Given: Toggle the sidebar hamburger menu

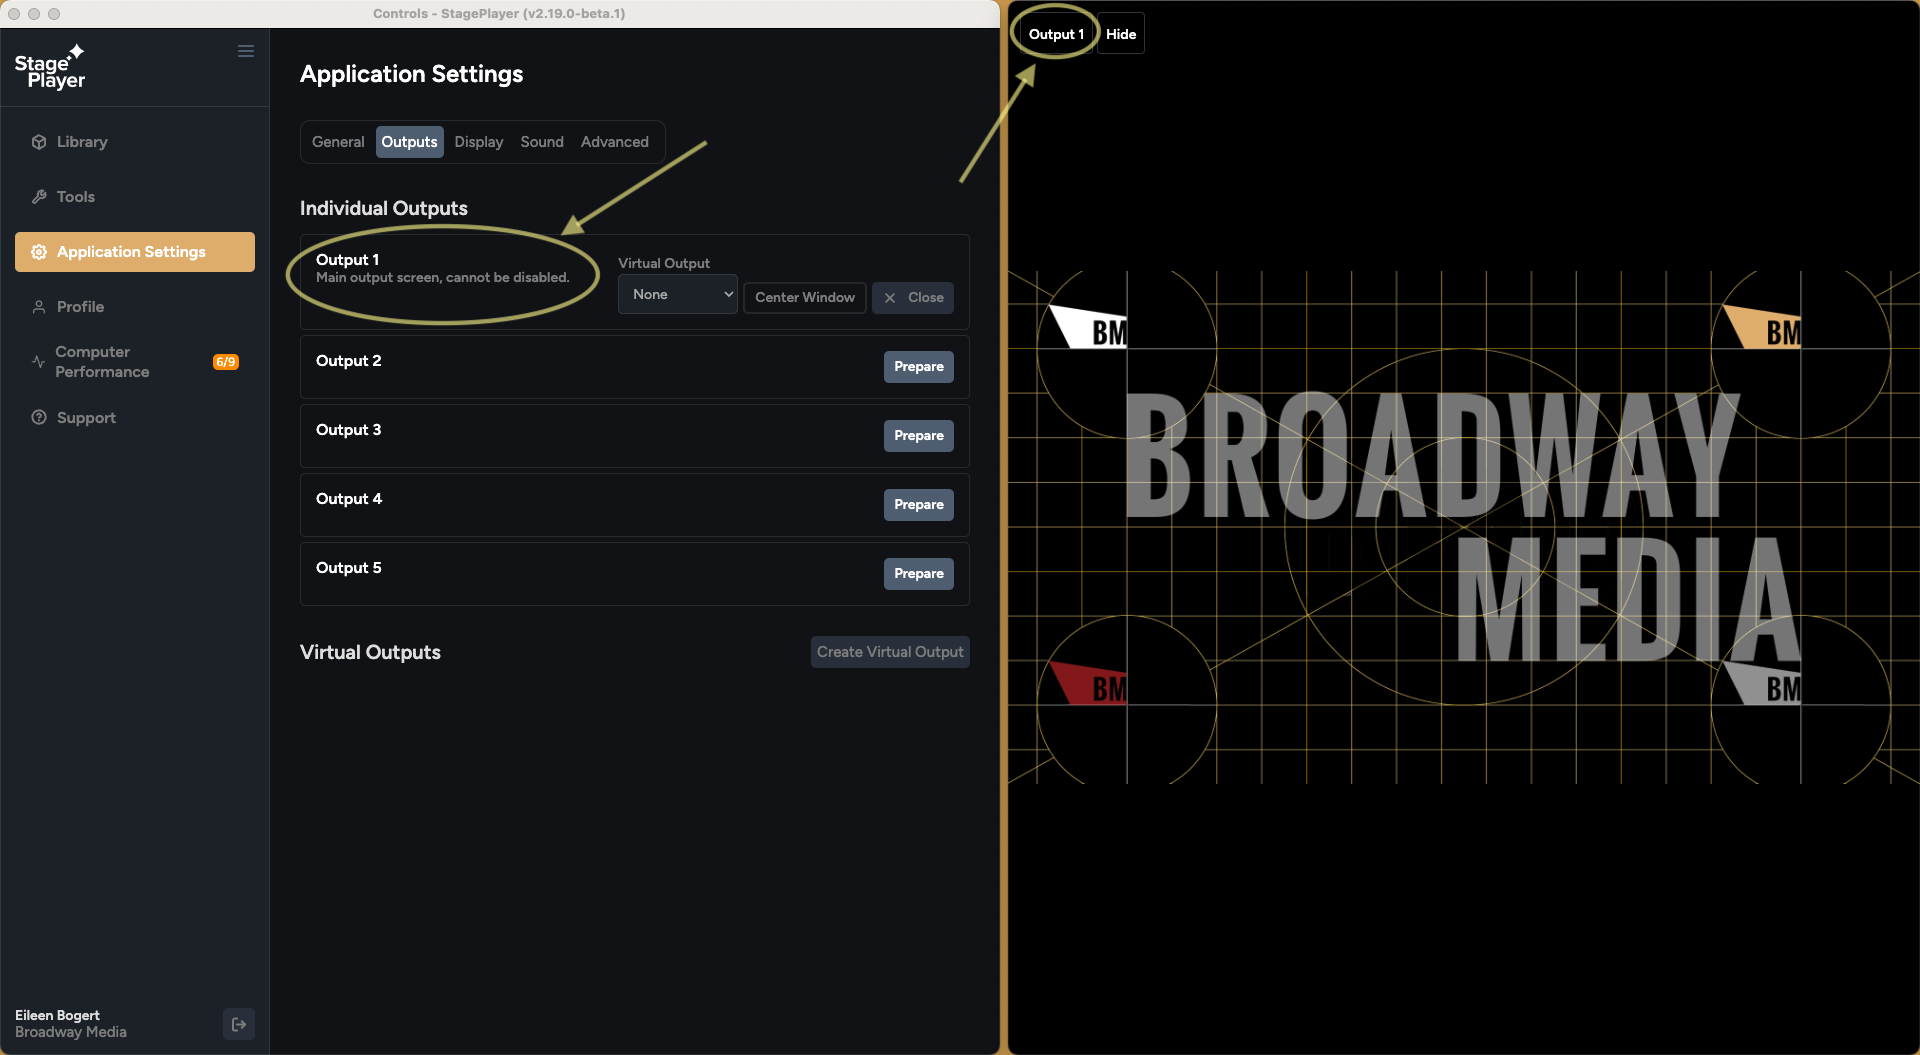Looking at the screenshot, I should (x=246, y=51).
